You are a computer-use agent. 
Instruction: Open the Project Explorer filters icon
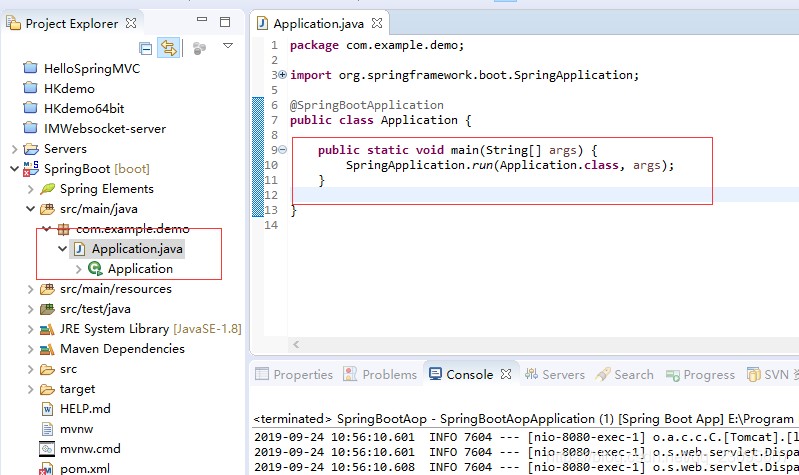click(x=199, y=48)
